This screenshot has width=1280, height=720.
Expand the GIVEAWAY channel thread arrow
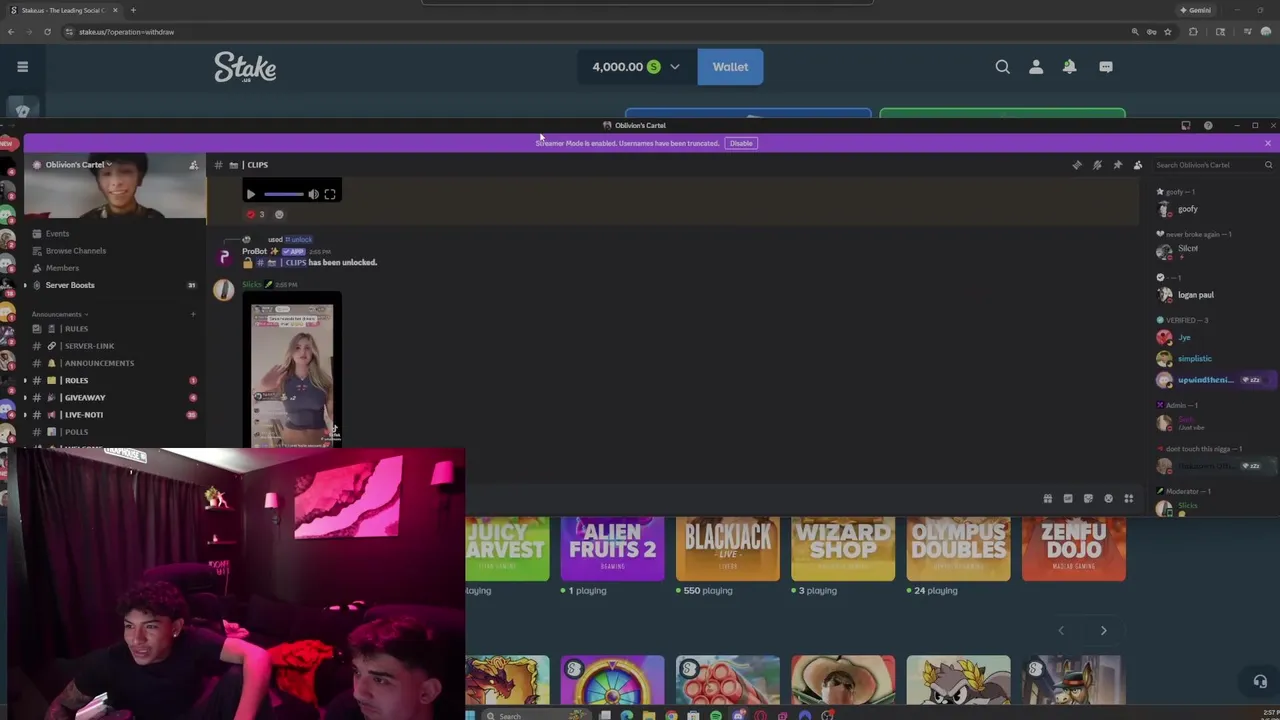25,397
